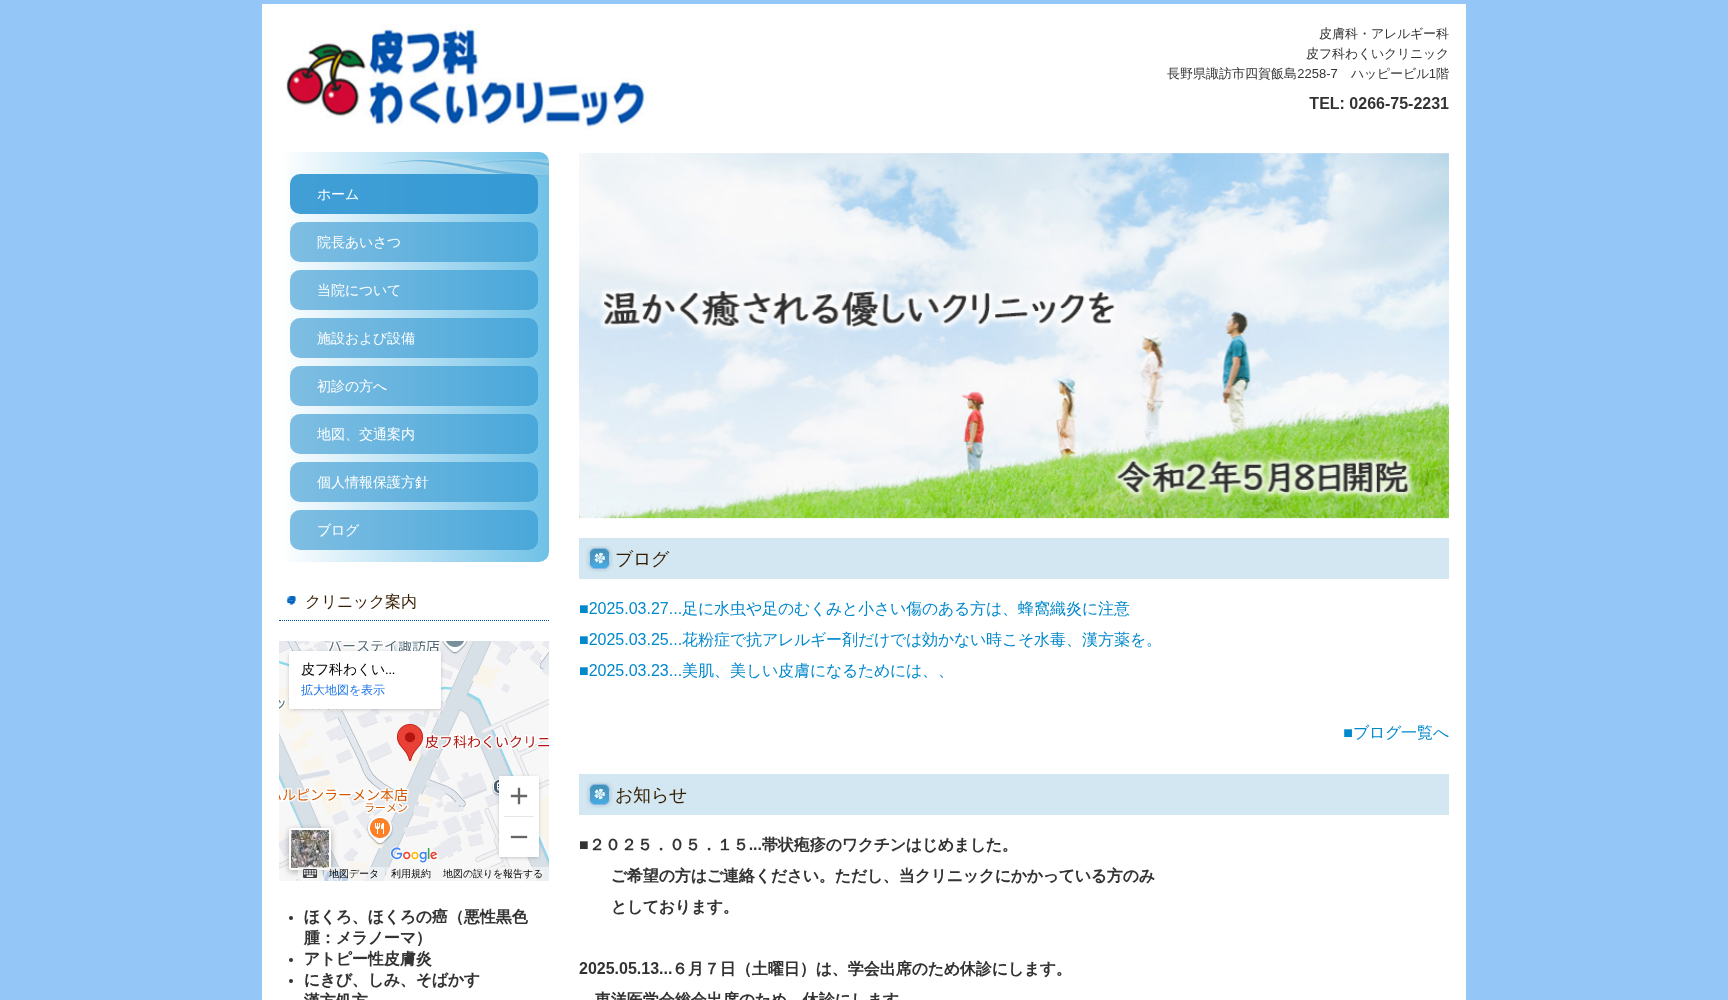Open the 個人情報保護方針 page

pyautogui.click(x=413, y=482)
